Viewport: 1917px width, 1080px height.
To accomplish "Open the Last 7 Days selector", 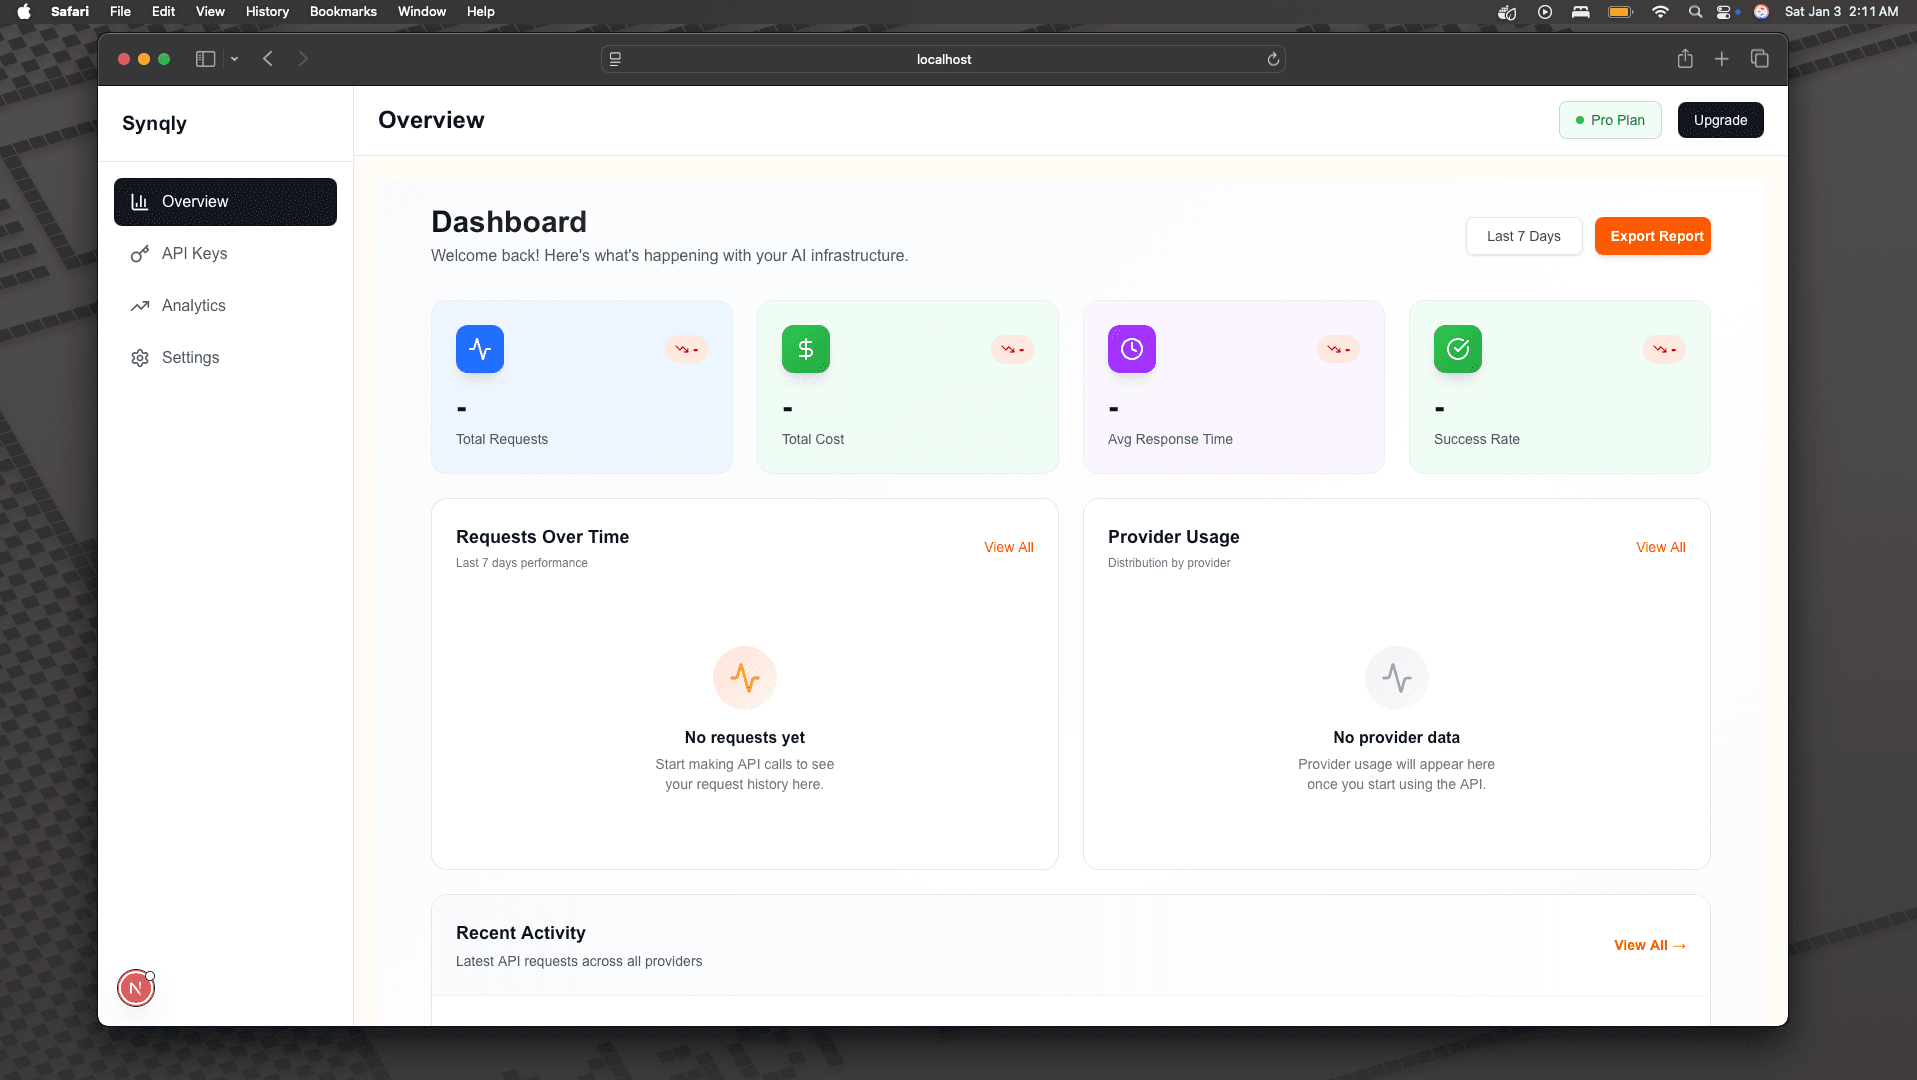I will [x=1524, y=236].
